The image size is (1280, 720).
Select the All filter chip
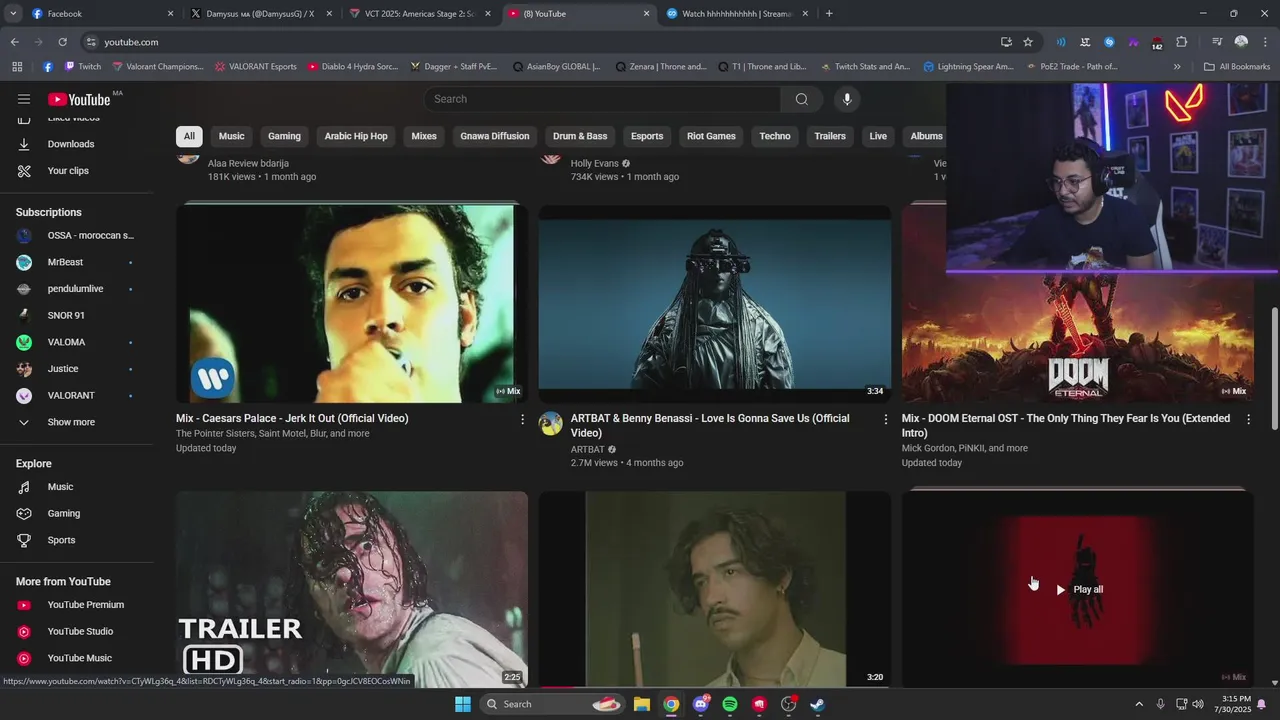[x=189, y=136]
